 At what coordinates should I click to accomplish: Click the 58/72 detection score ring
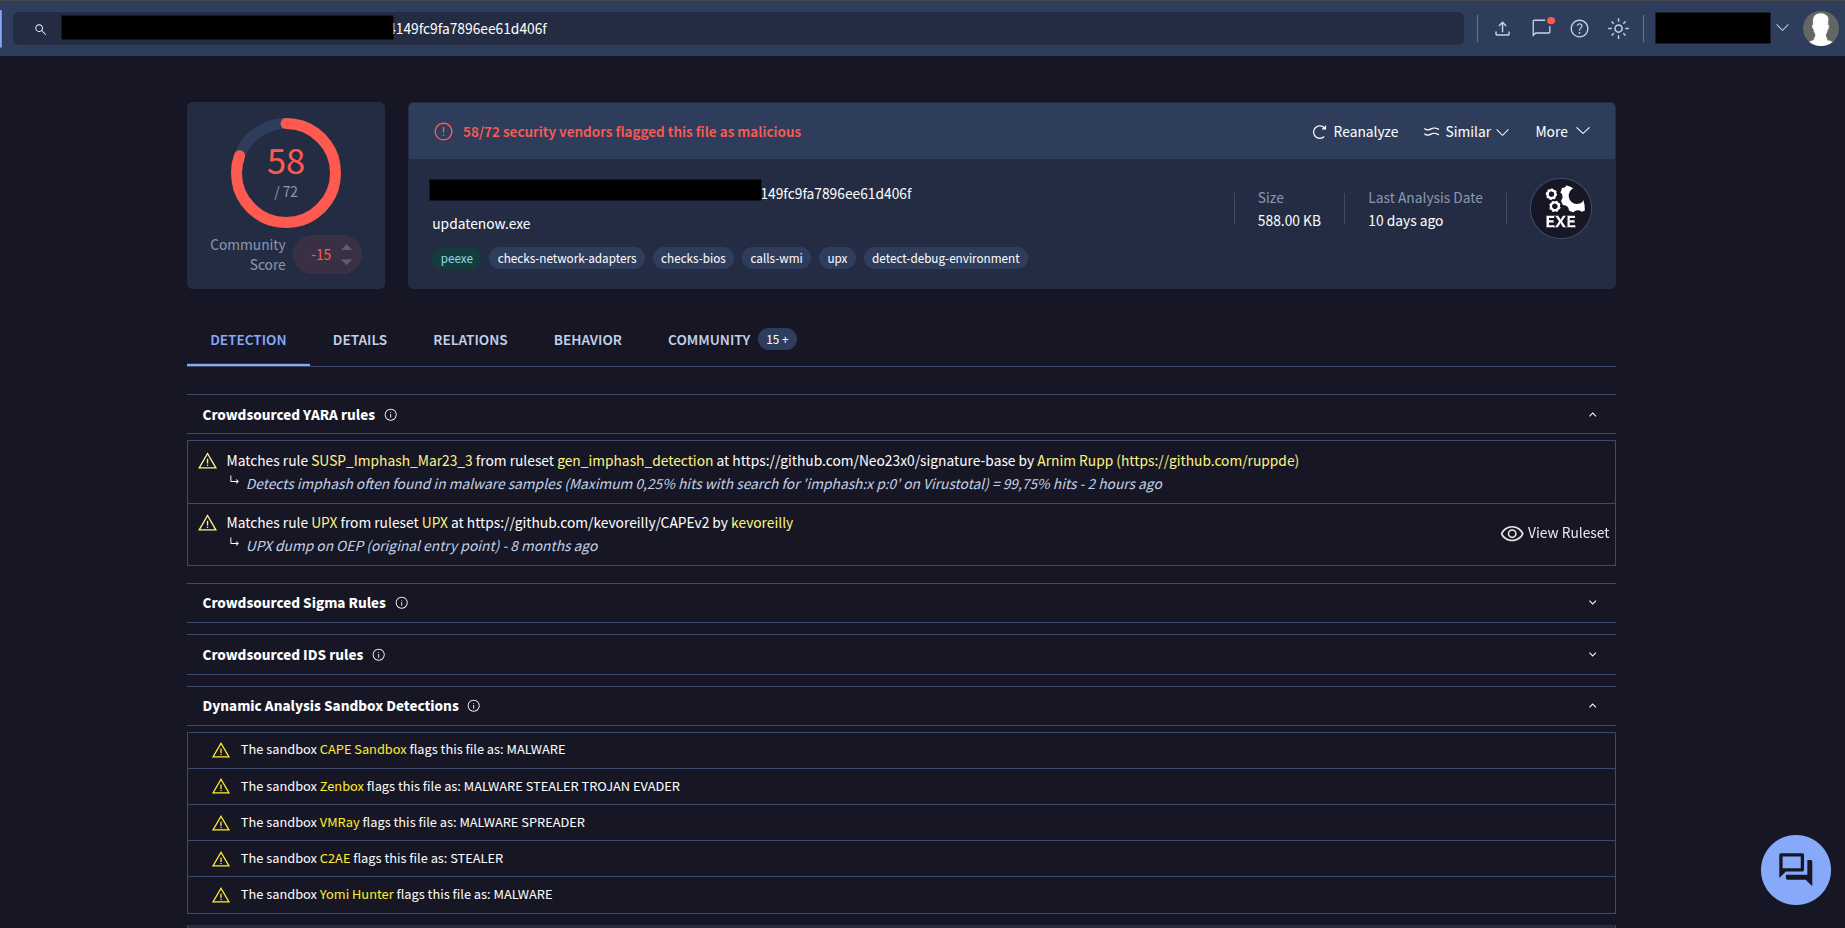(x=287, y=172)
